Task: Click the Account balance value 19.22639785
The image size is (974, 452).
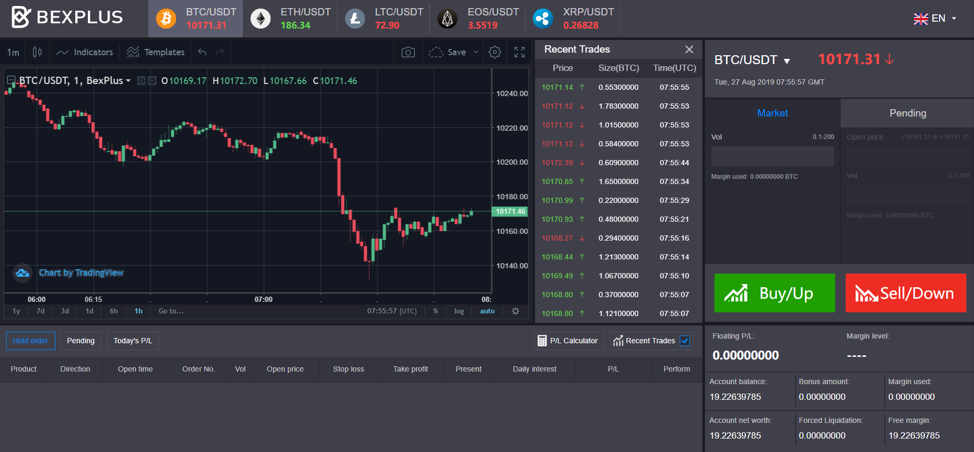Action: (735, 397)
